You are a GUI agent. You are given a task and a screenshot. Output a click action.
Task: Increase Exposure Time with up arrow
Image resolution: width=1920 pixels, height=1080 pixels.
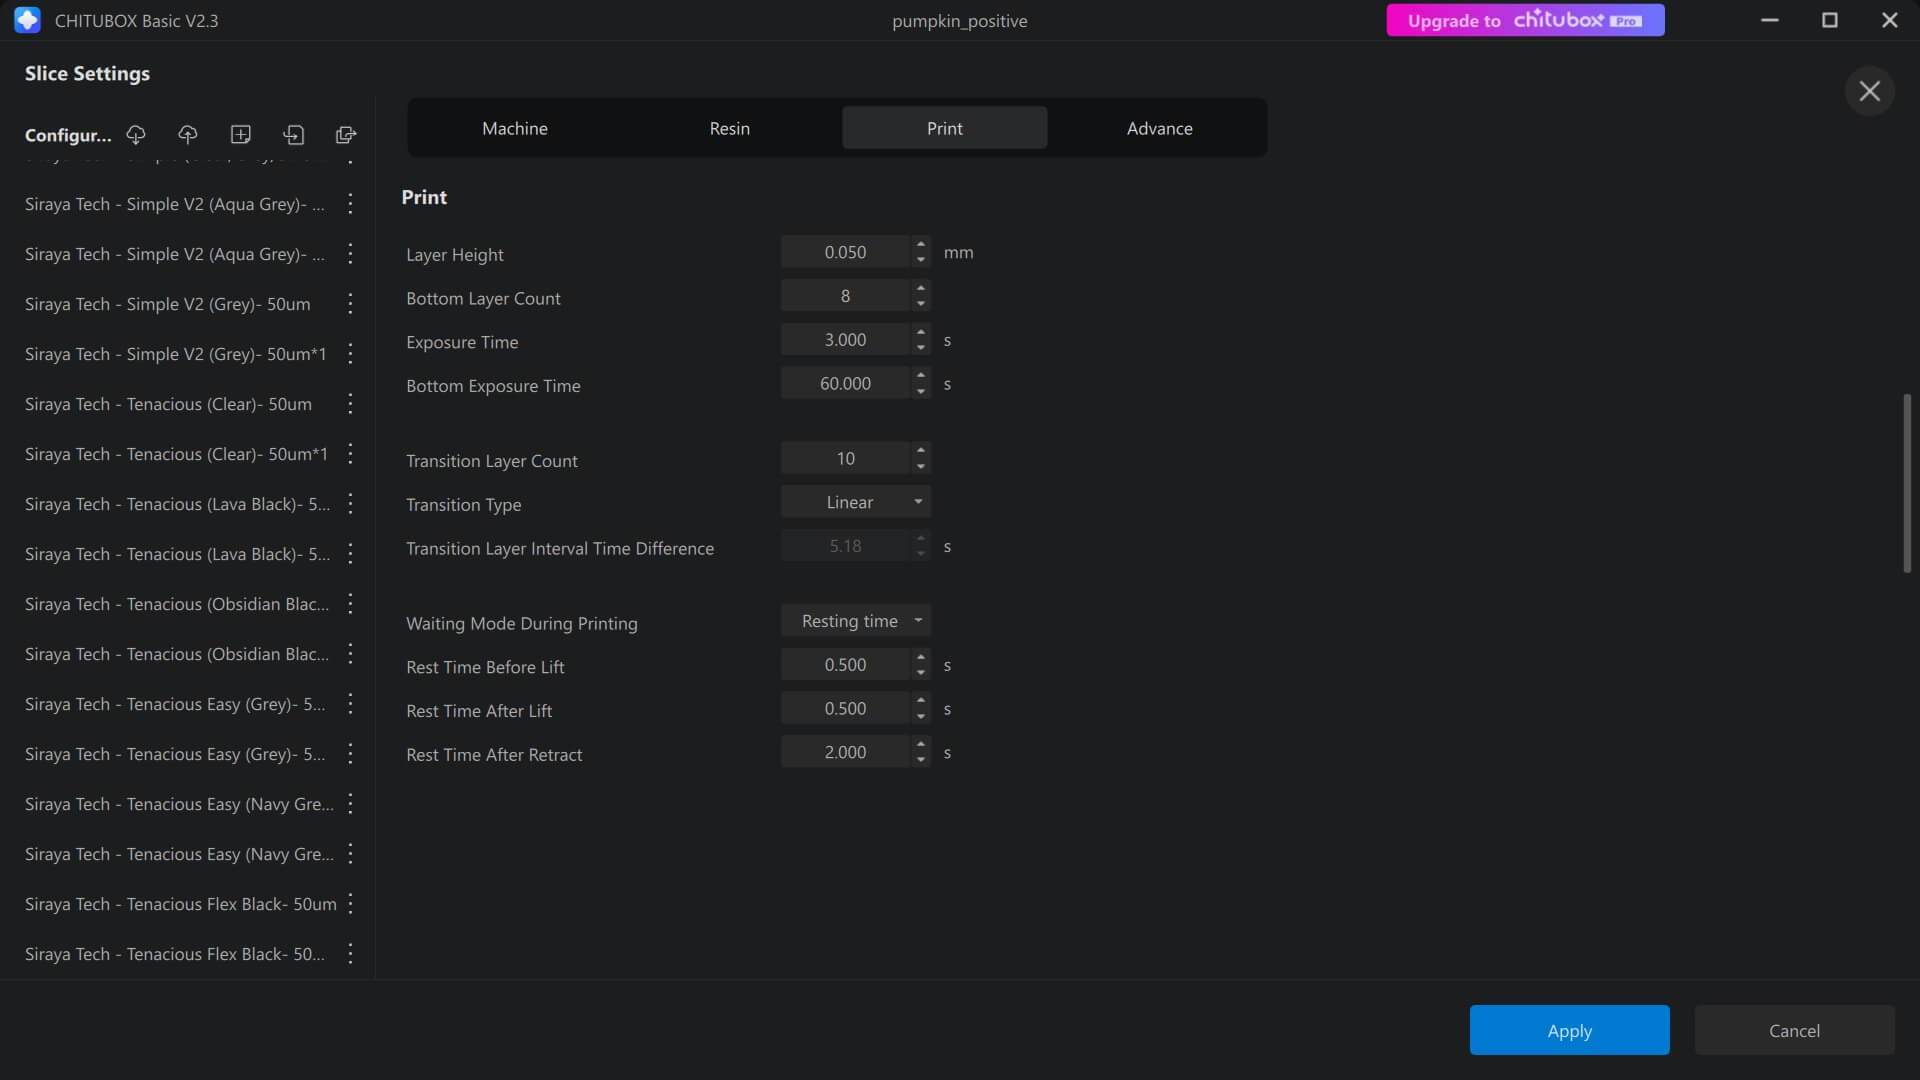coord(921,332)
